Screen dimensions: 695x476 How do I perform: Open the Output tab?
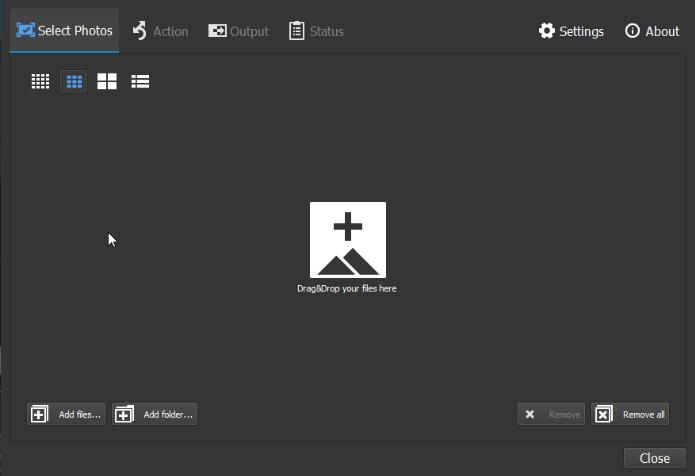[x=238, y=31]
